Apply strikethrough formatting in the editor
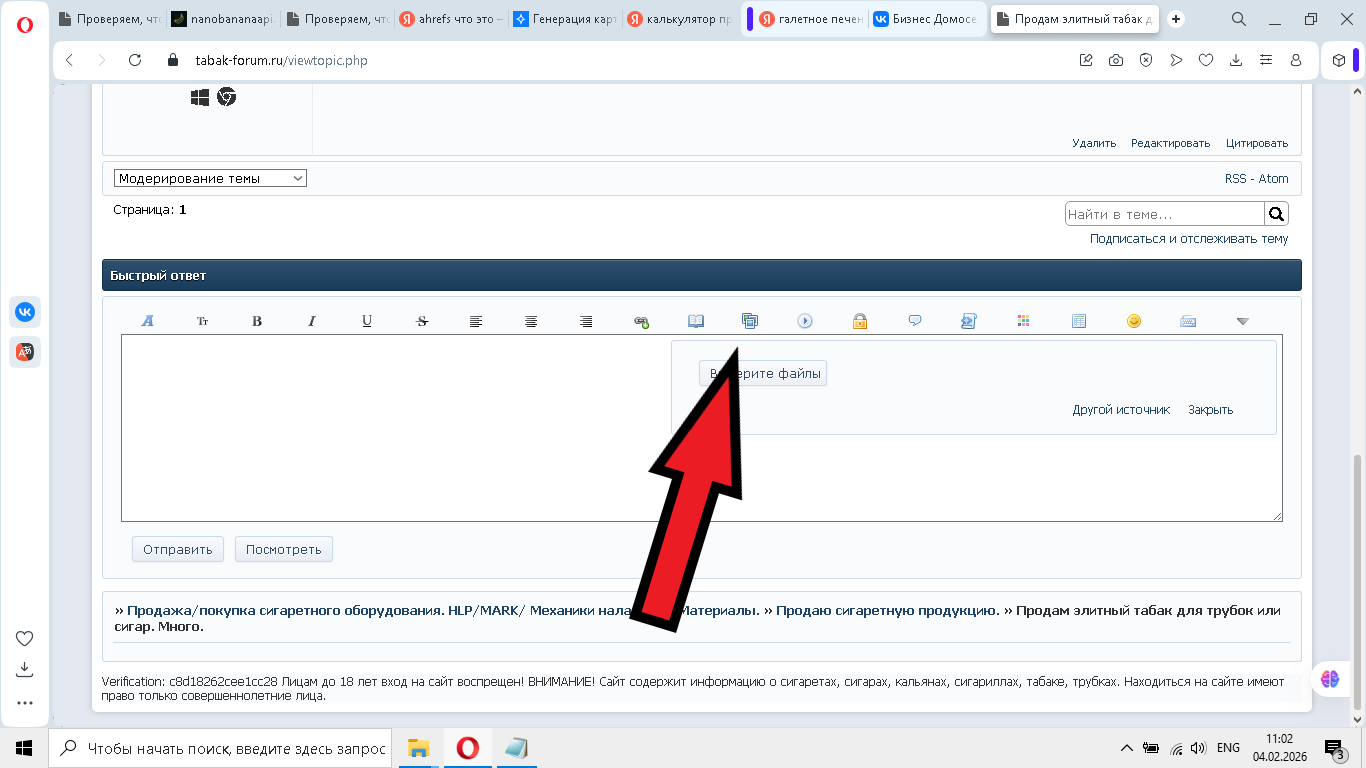1366x768 pixels. click(x=421, y=320)
